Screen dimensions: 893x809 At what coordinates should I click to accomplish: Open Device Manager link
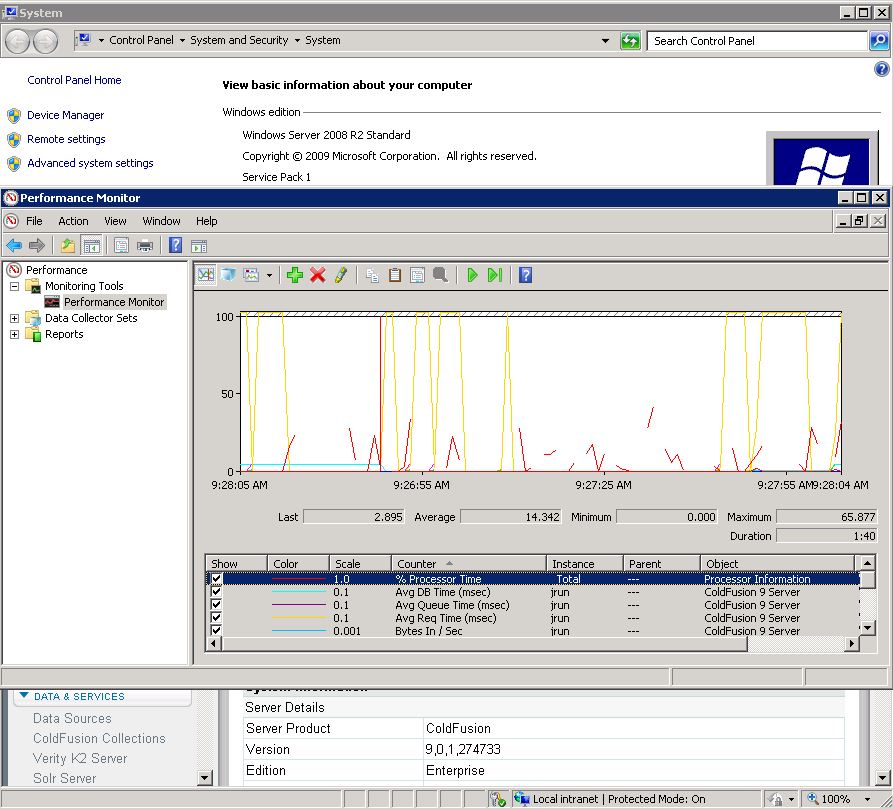(x=65, y=115)
